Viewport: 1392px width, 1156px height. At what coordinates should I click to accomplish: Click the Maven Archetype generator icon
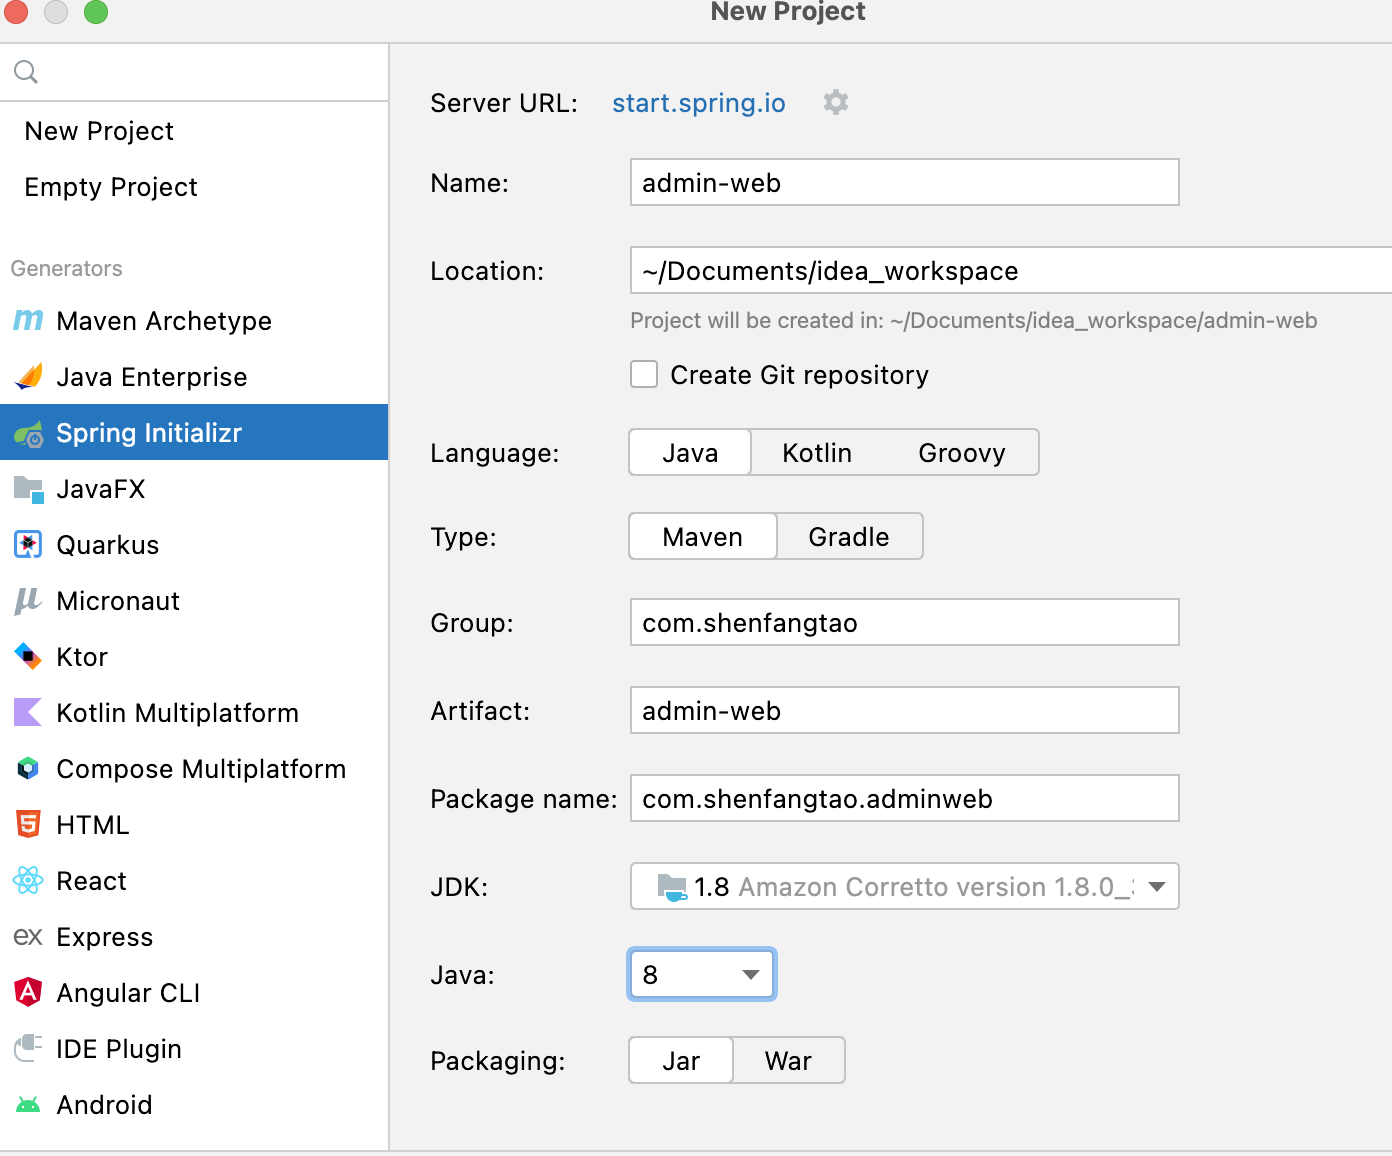28,321
